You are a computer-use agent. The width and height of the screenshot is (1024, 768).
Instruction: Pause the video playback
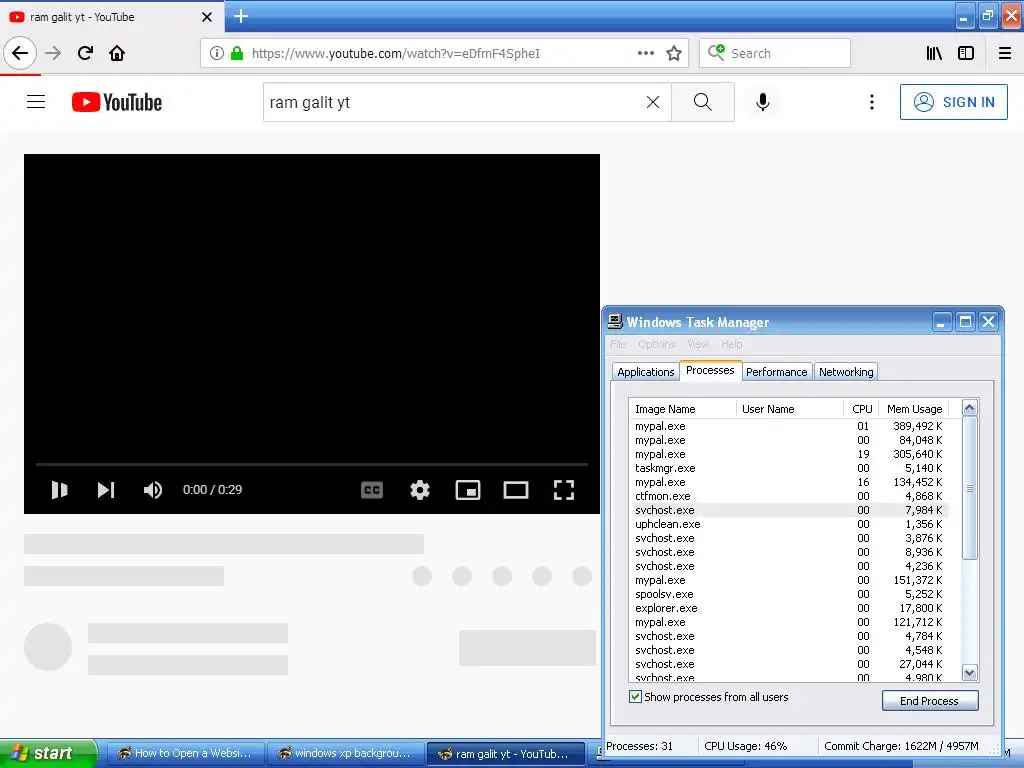[x=59, y=490]
